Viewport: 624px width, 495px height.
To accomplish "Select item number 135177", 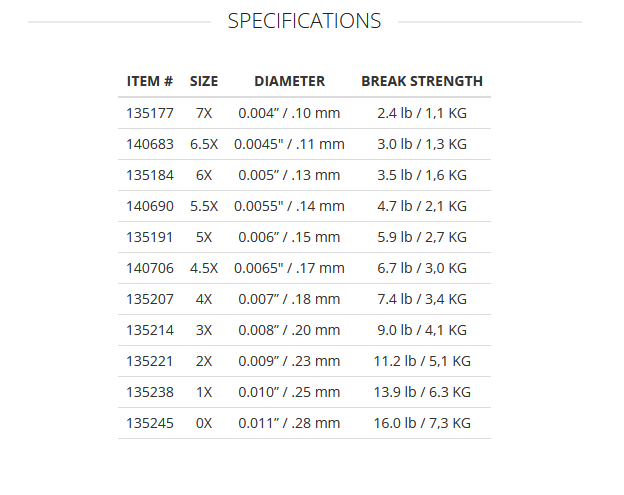I will 150,113.
